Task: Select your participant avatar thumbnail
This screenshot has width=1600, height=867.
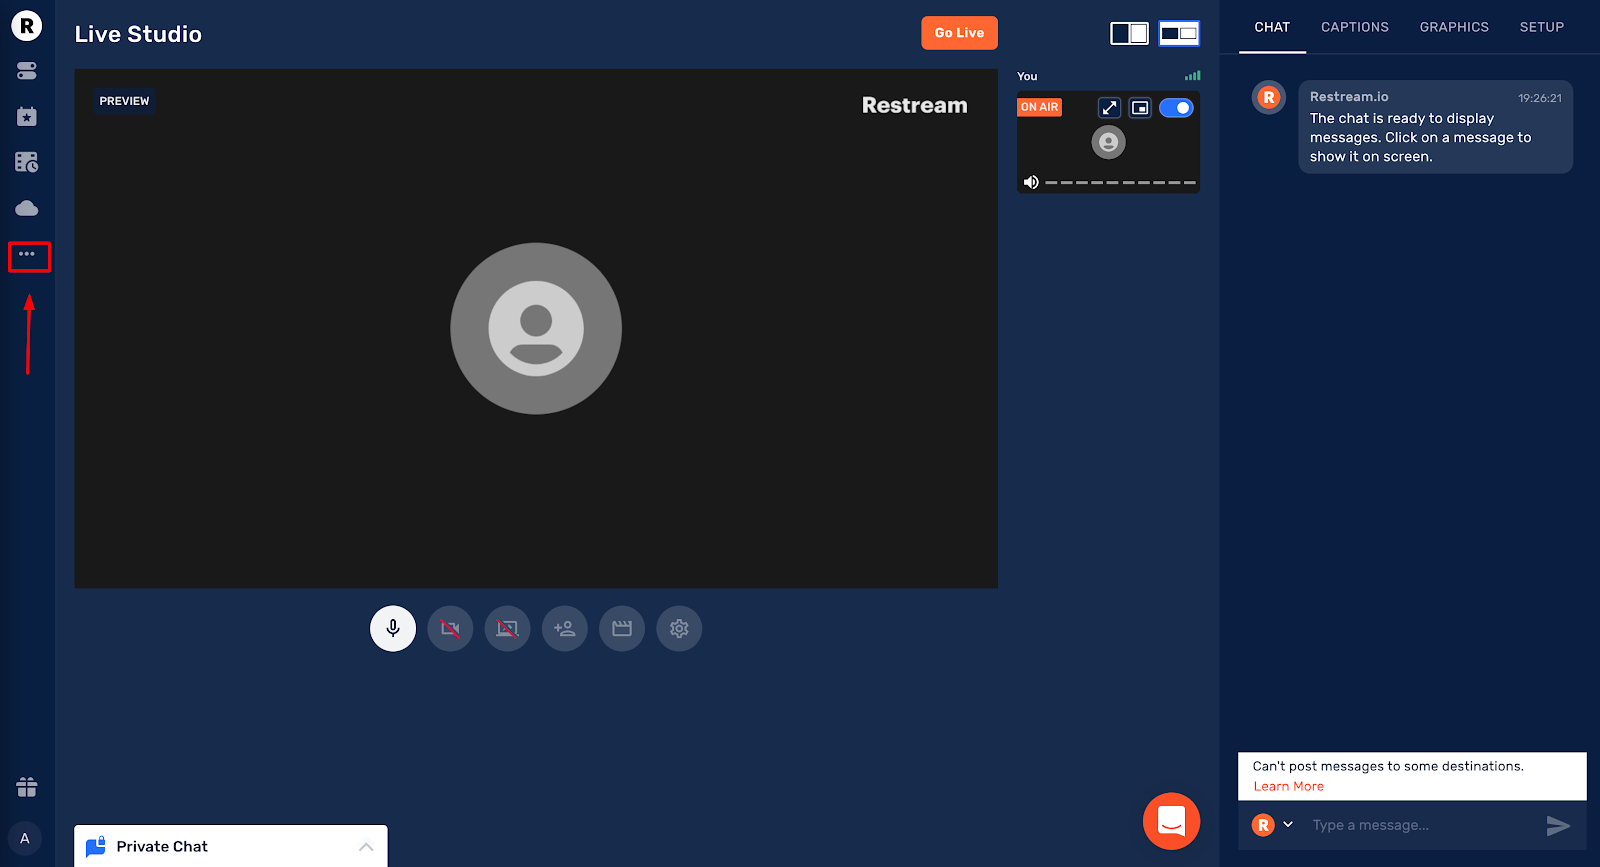Action: [x=1108, y=142]
